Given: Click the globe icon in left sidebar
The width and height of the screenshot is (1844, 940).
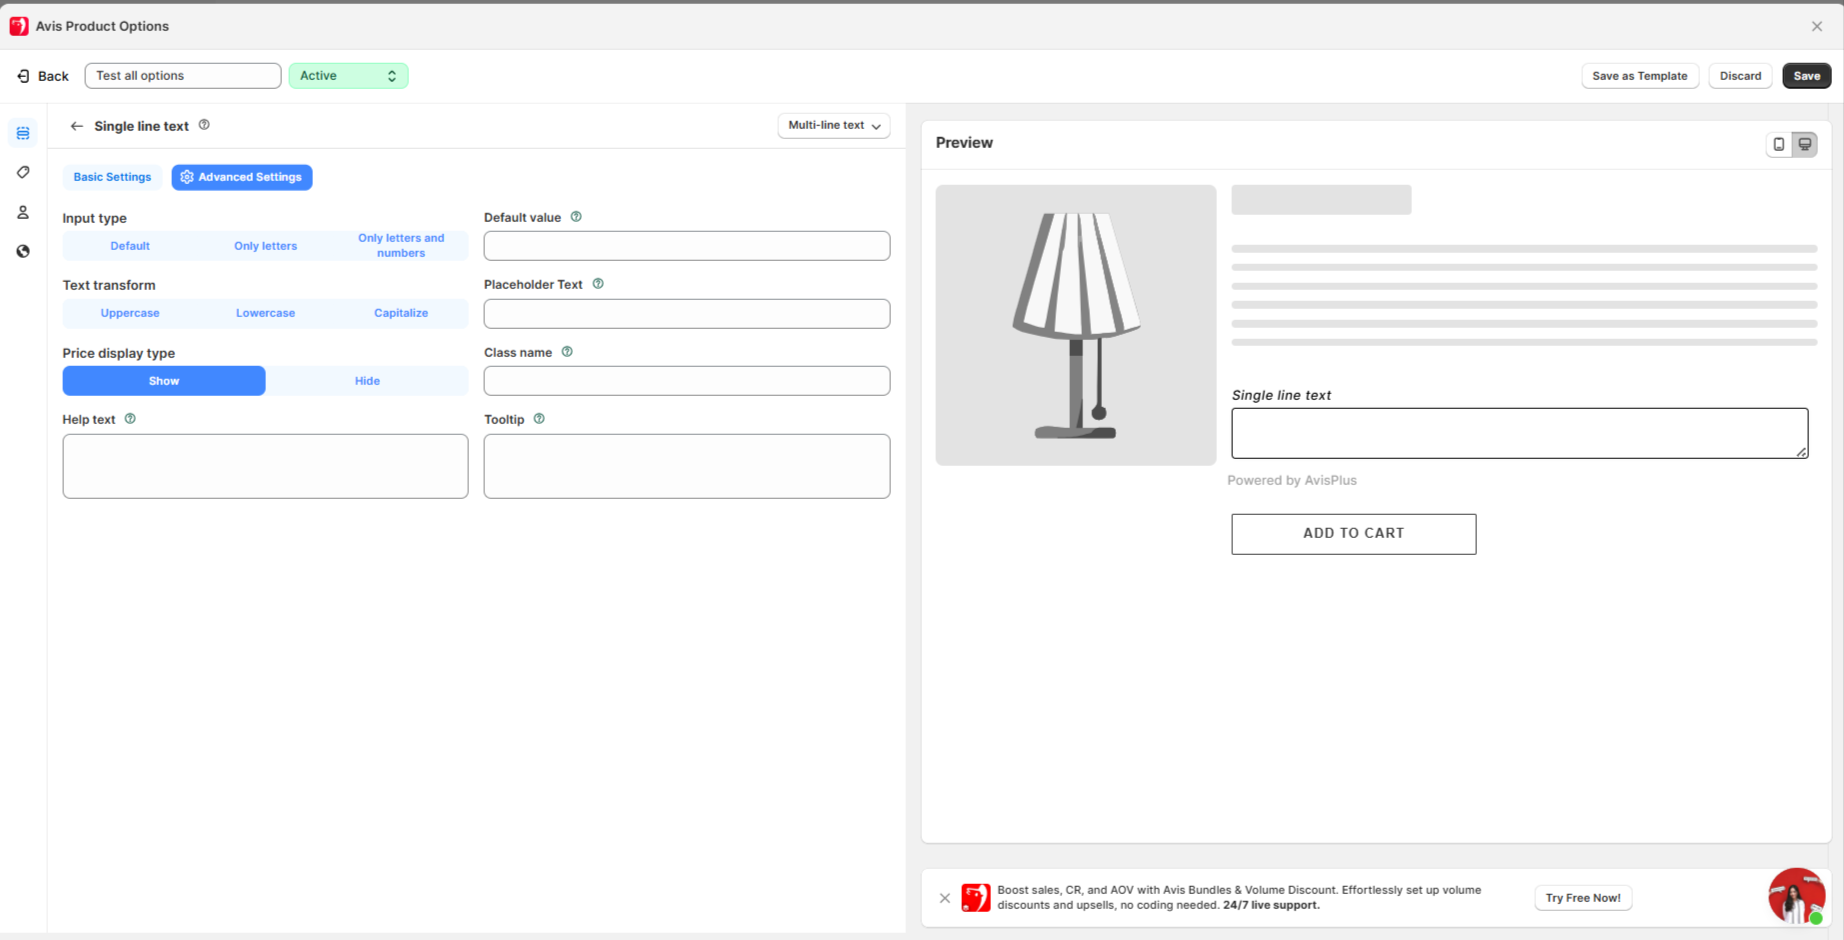Looking at the screenshot, I should click(x=23, y=251).
